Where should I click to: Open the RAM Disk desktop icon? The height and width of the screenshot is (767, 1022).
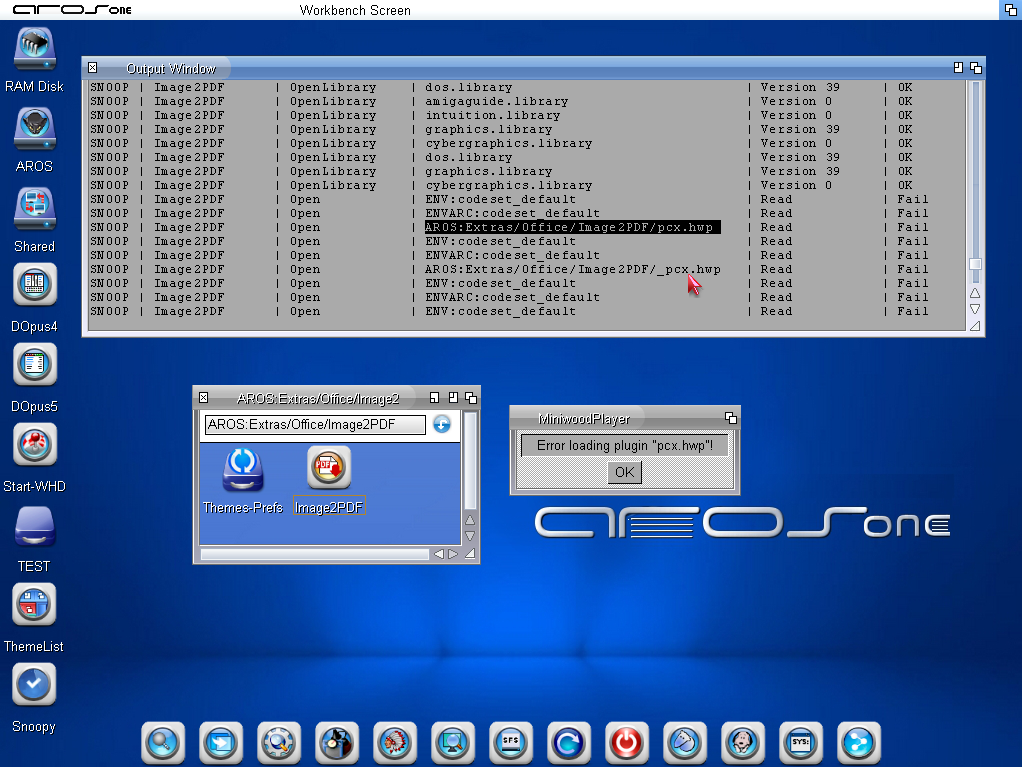coord(35,50)
